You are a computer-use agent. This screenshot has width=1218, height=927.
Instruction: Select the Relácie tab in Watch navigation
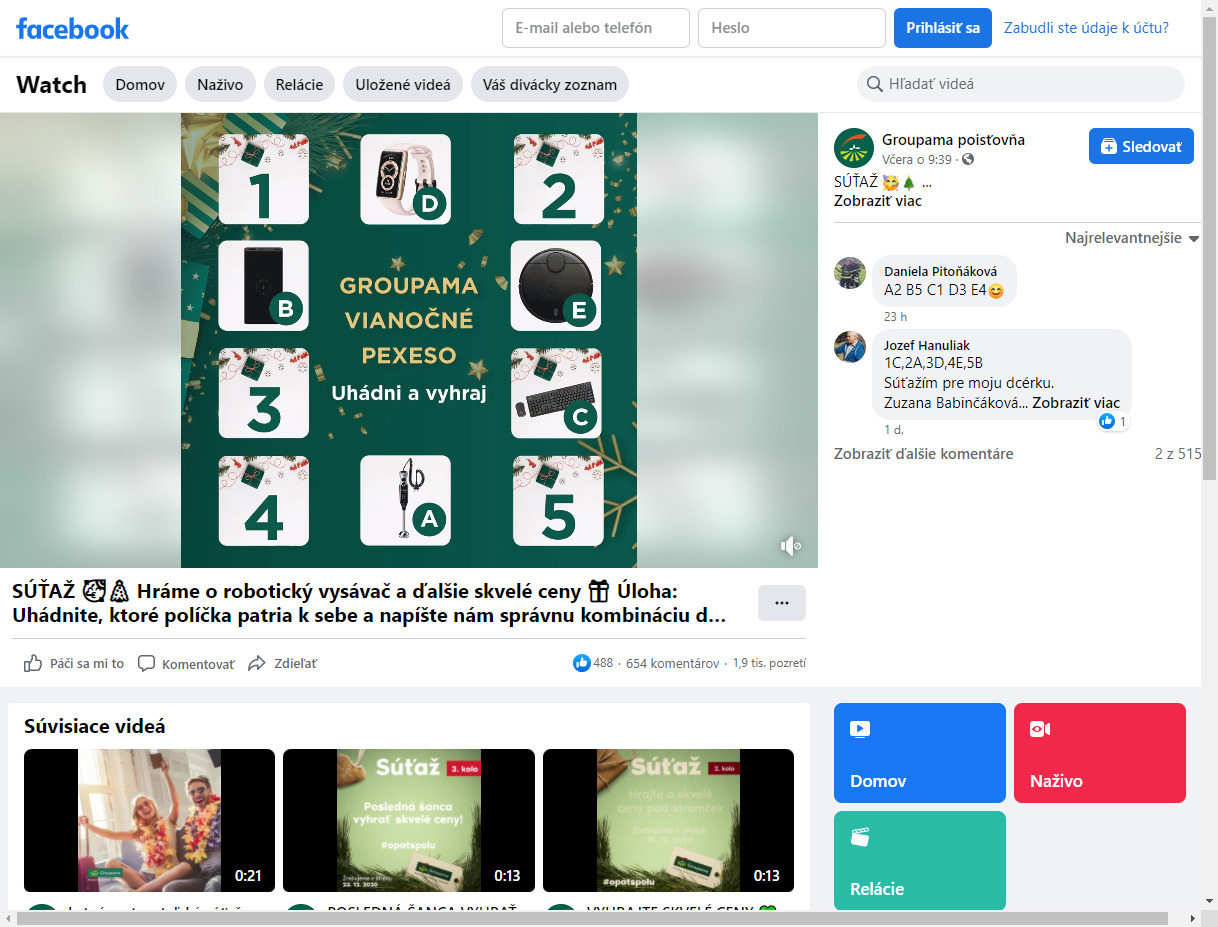click(x=300, y=84)
